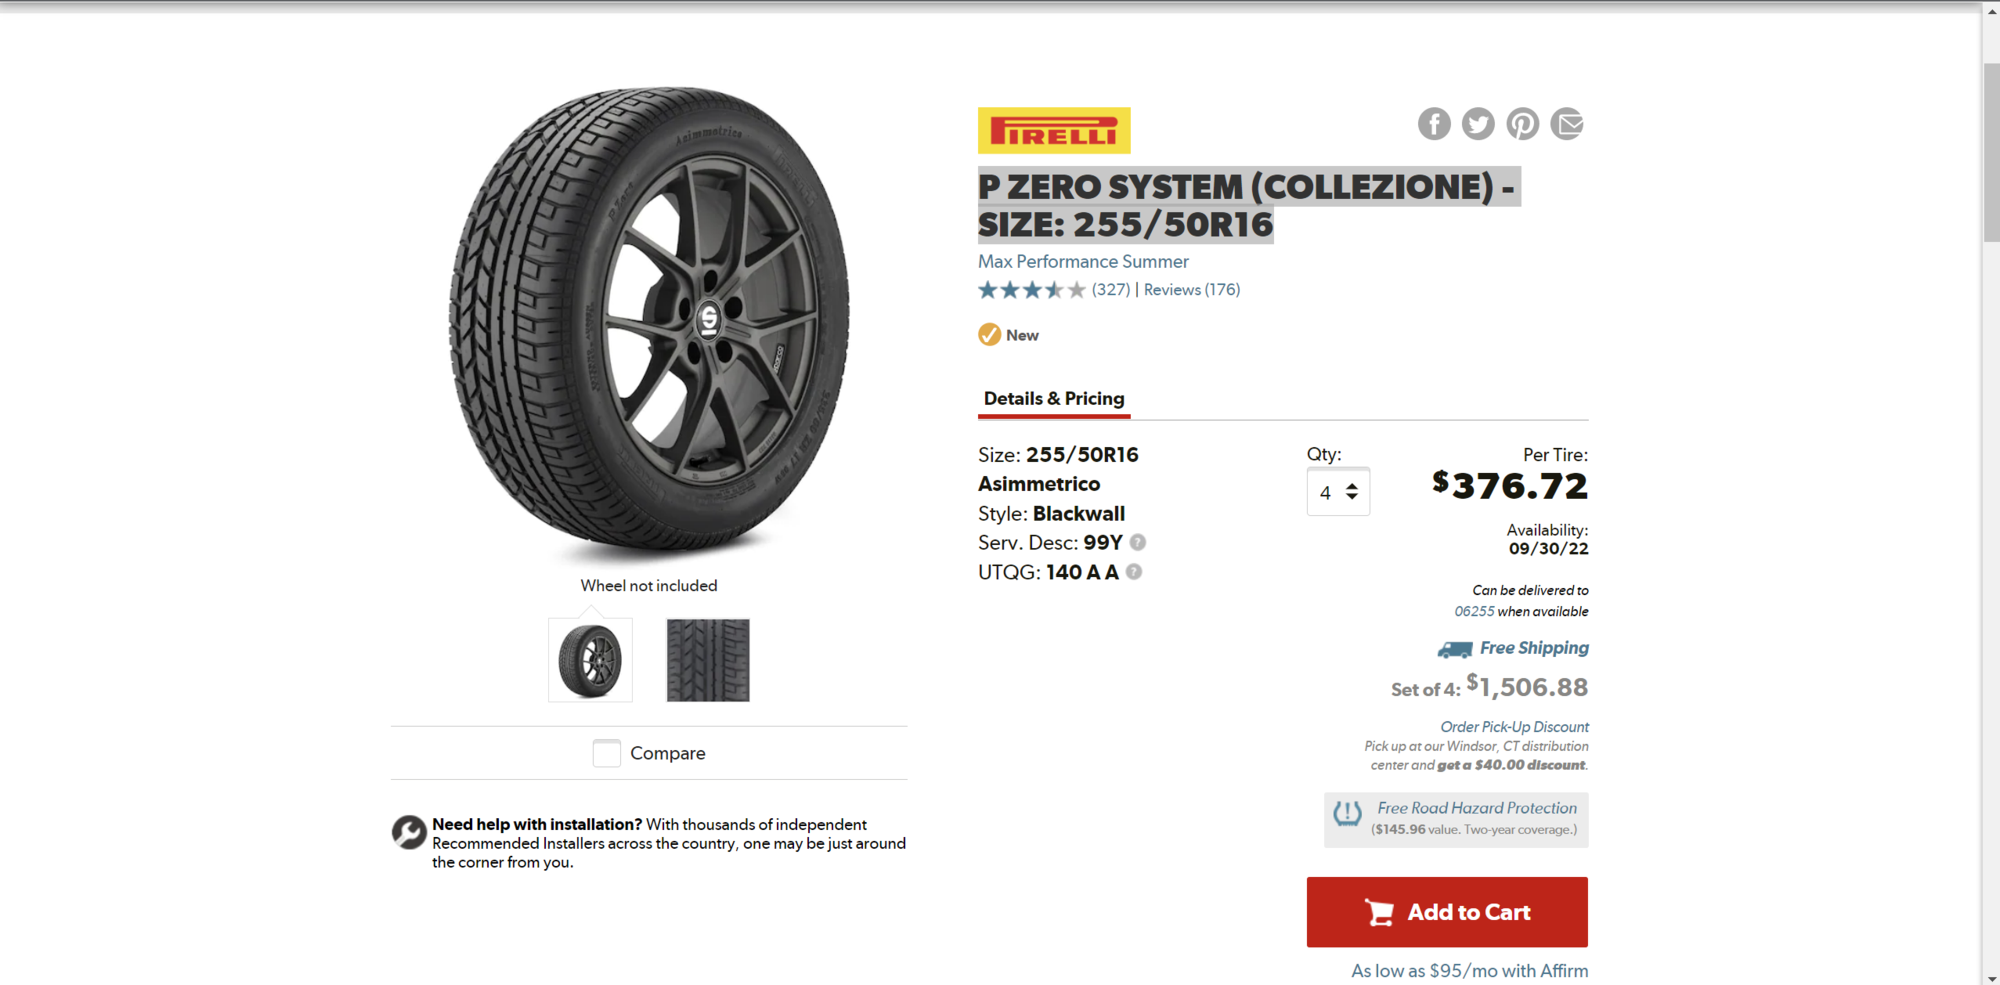
Task: Open Reviews (176) link
Action: coord(1191,289)
